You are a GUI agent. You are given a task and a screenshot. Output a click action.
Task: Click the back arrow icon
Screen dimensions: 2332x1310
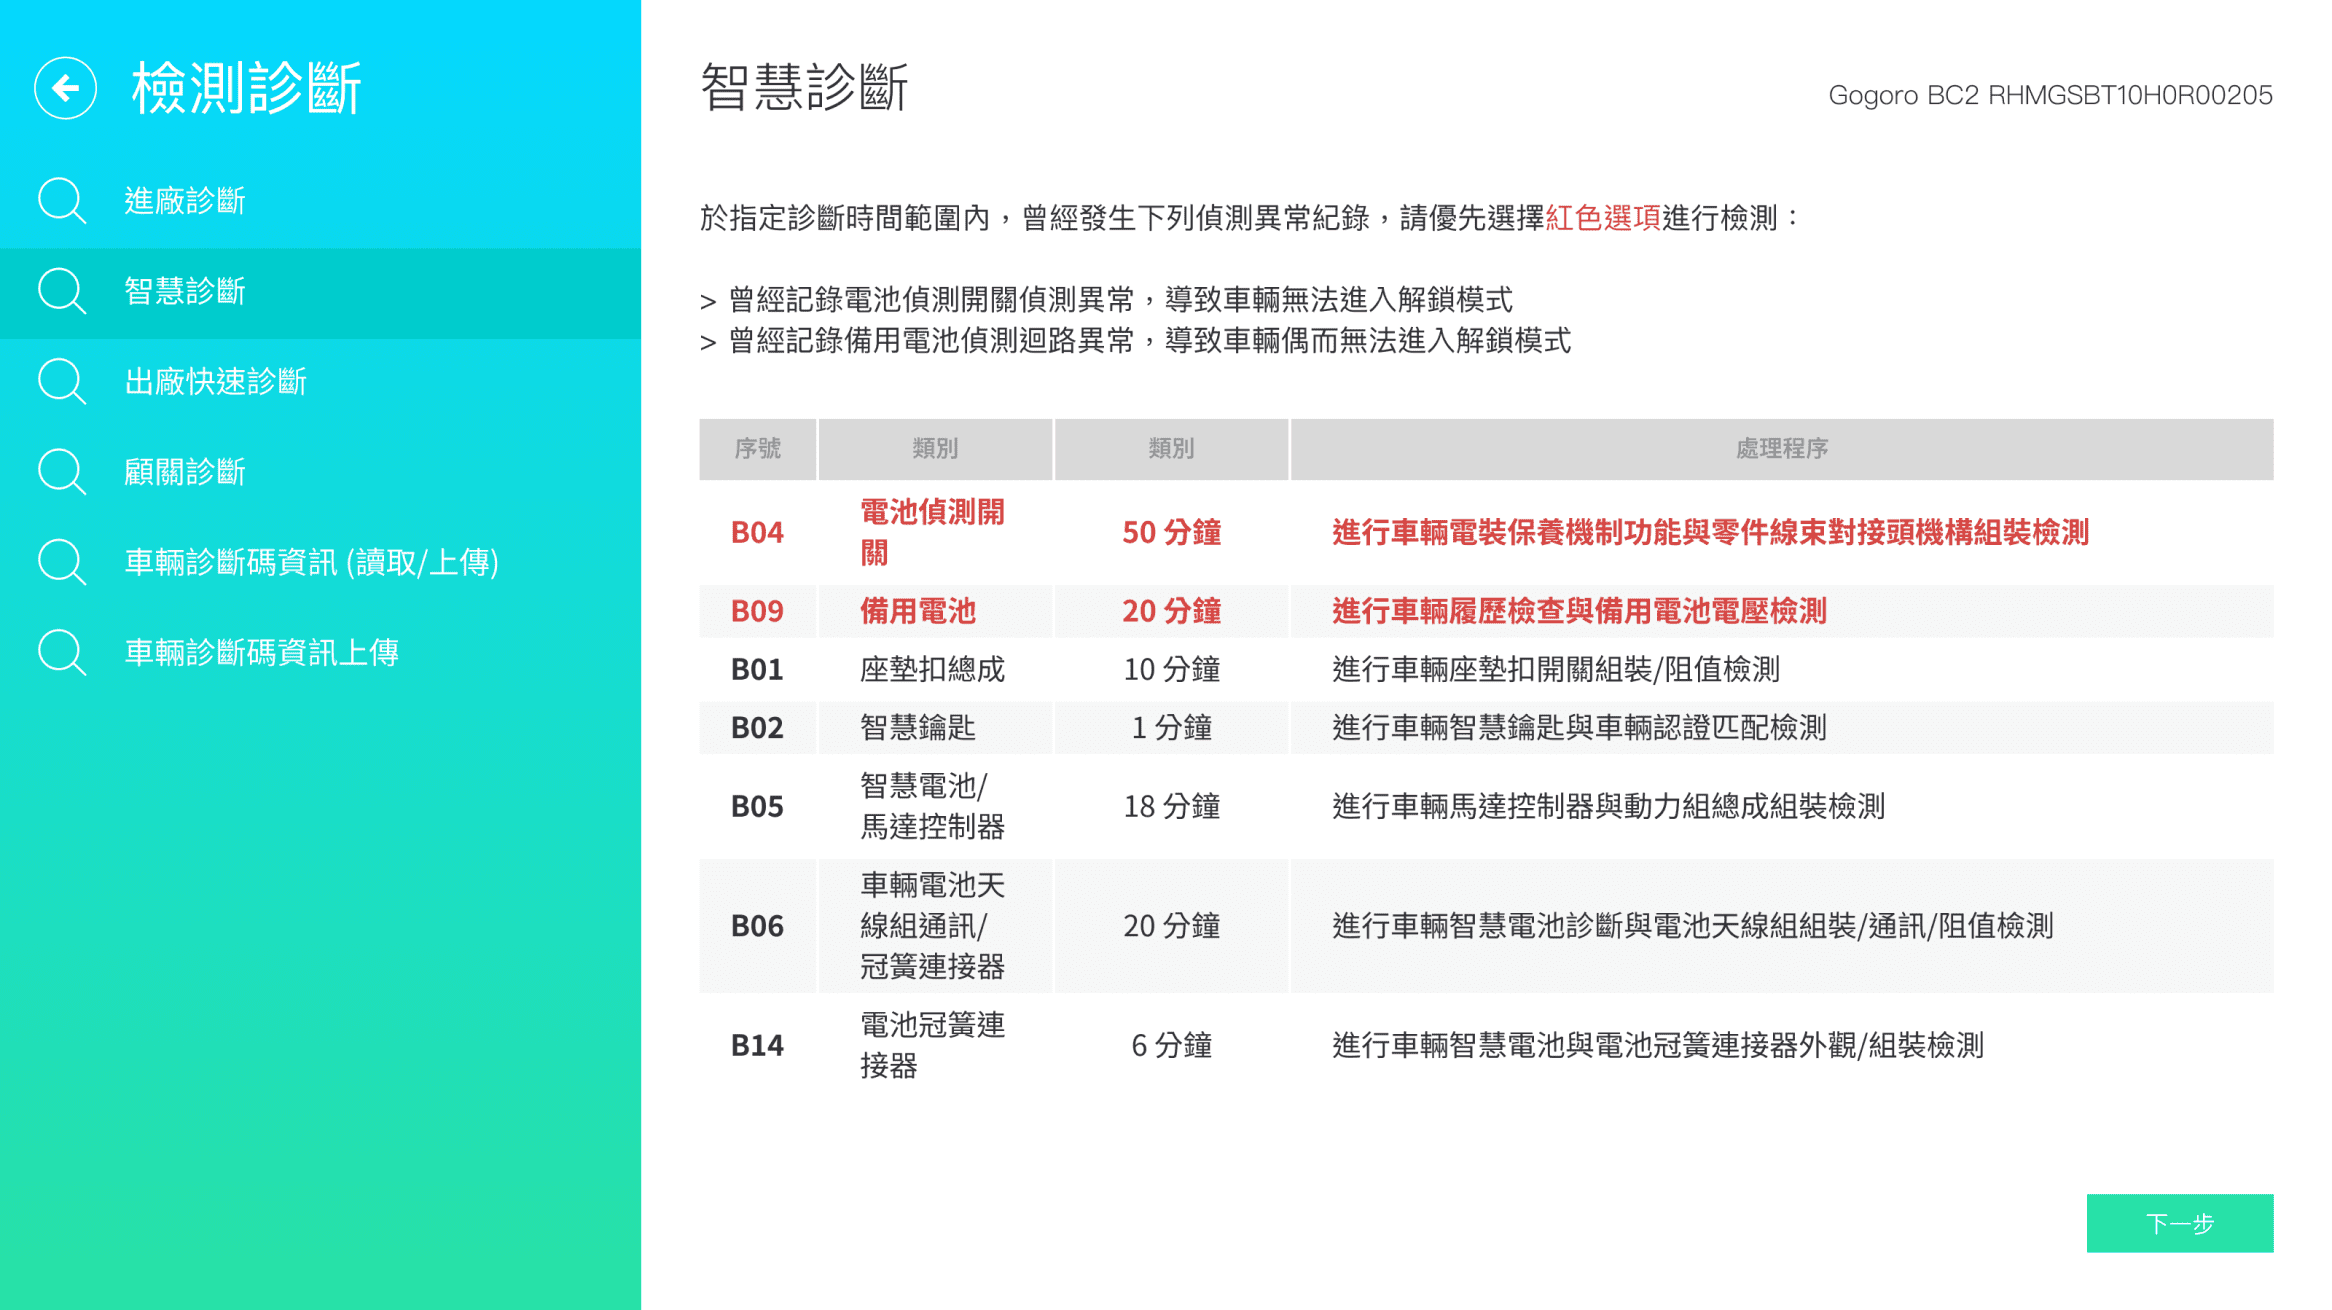(x=65, y=88)
